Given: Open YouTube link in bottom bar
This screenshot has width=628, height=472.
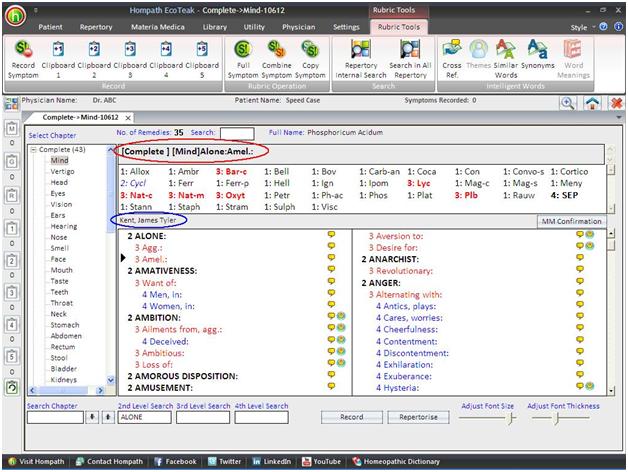Looking at the screenshot, I should [x=321, y=462].
